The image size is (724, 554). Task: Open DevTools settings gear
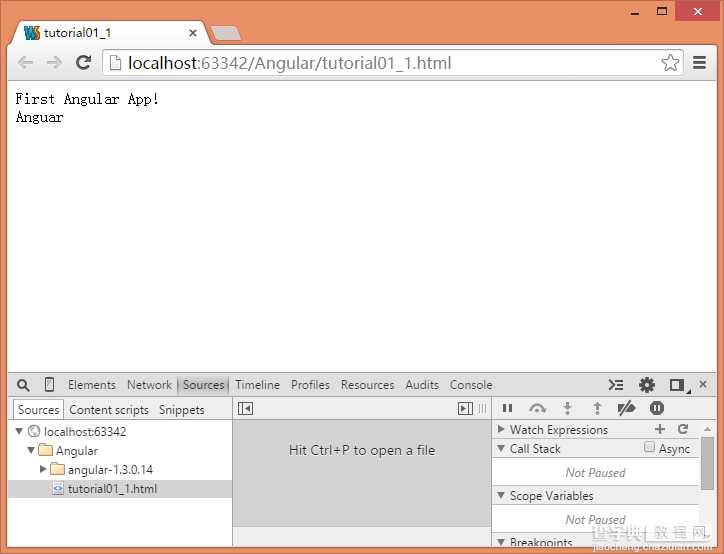(646, 385)
